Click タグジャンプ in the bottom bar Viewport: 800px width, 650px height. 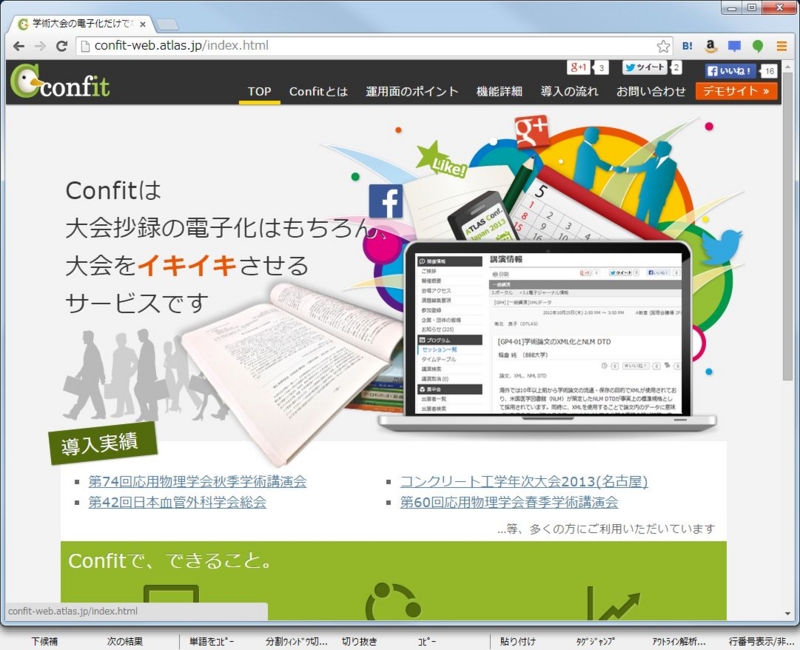point(595,641)
